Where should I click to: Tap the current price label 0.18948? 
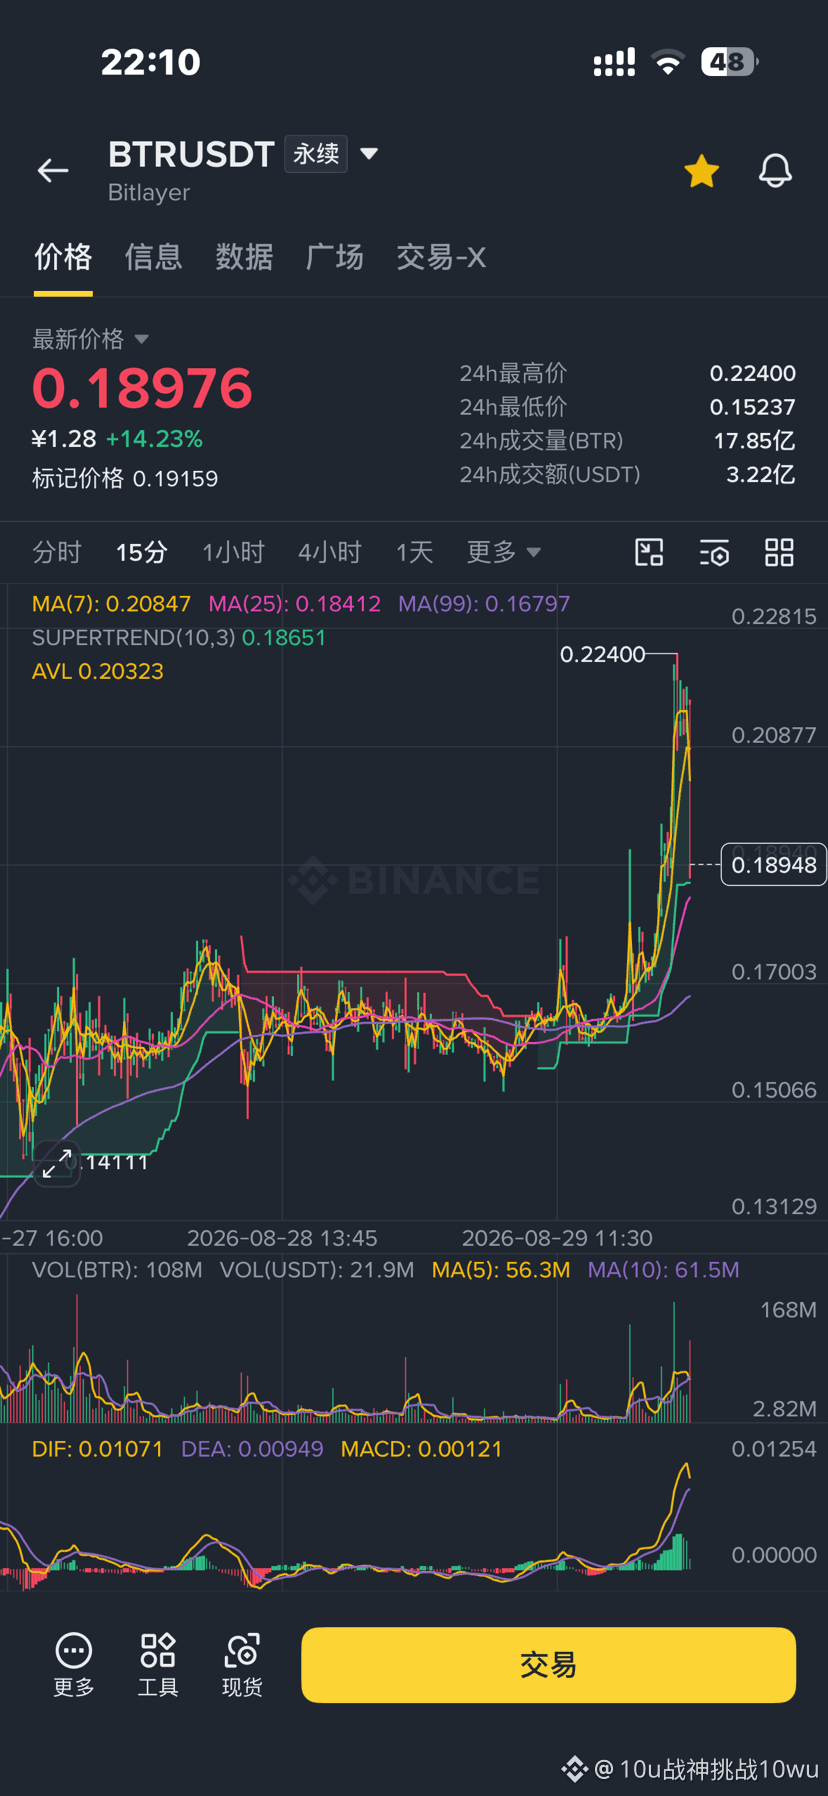click(773, 865)
